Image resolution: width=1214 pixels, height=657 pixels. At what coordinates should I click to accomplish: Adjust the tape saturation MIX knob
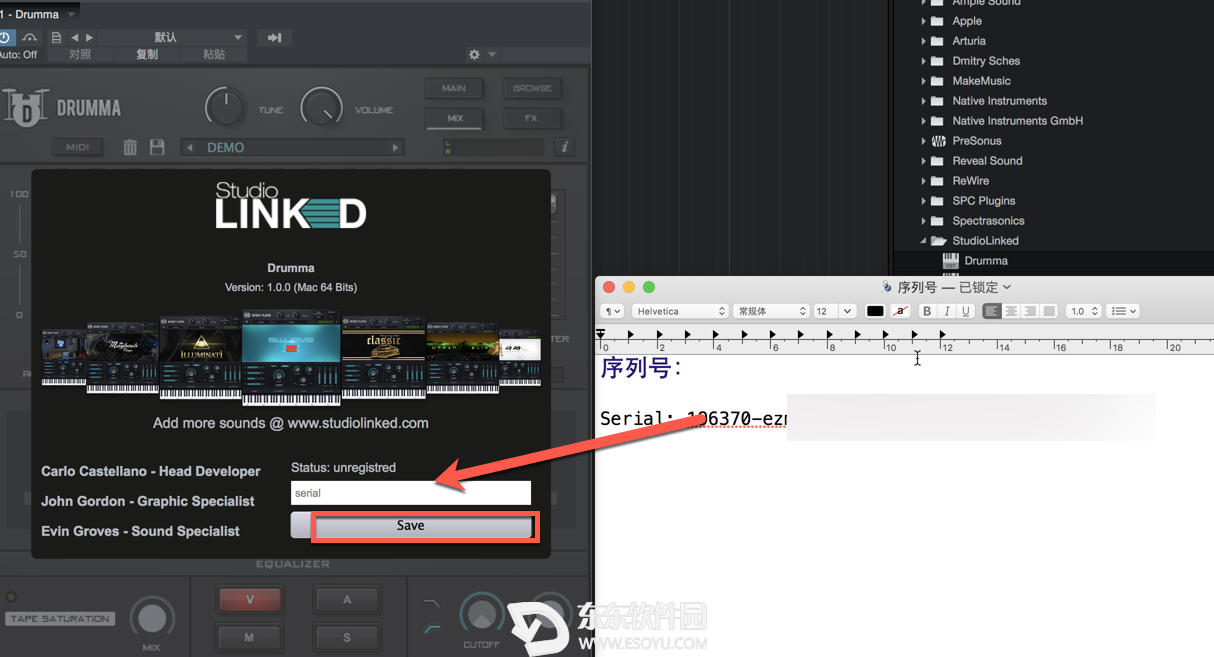(152, 617)
